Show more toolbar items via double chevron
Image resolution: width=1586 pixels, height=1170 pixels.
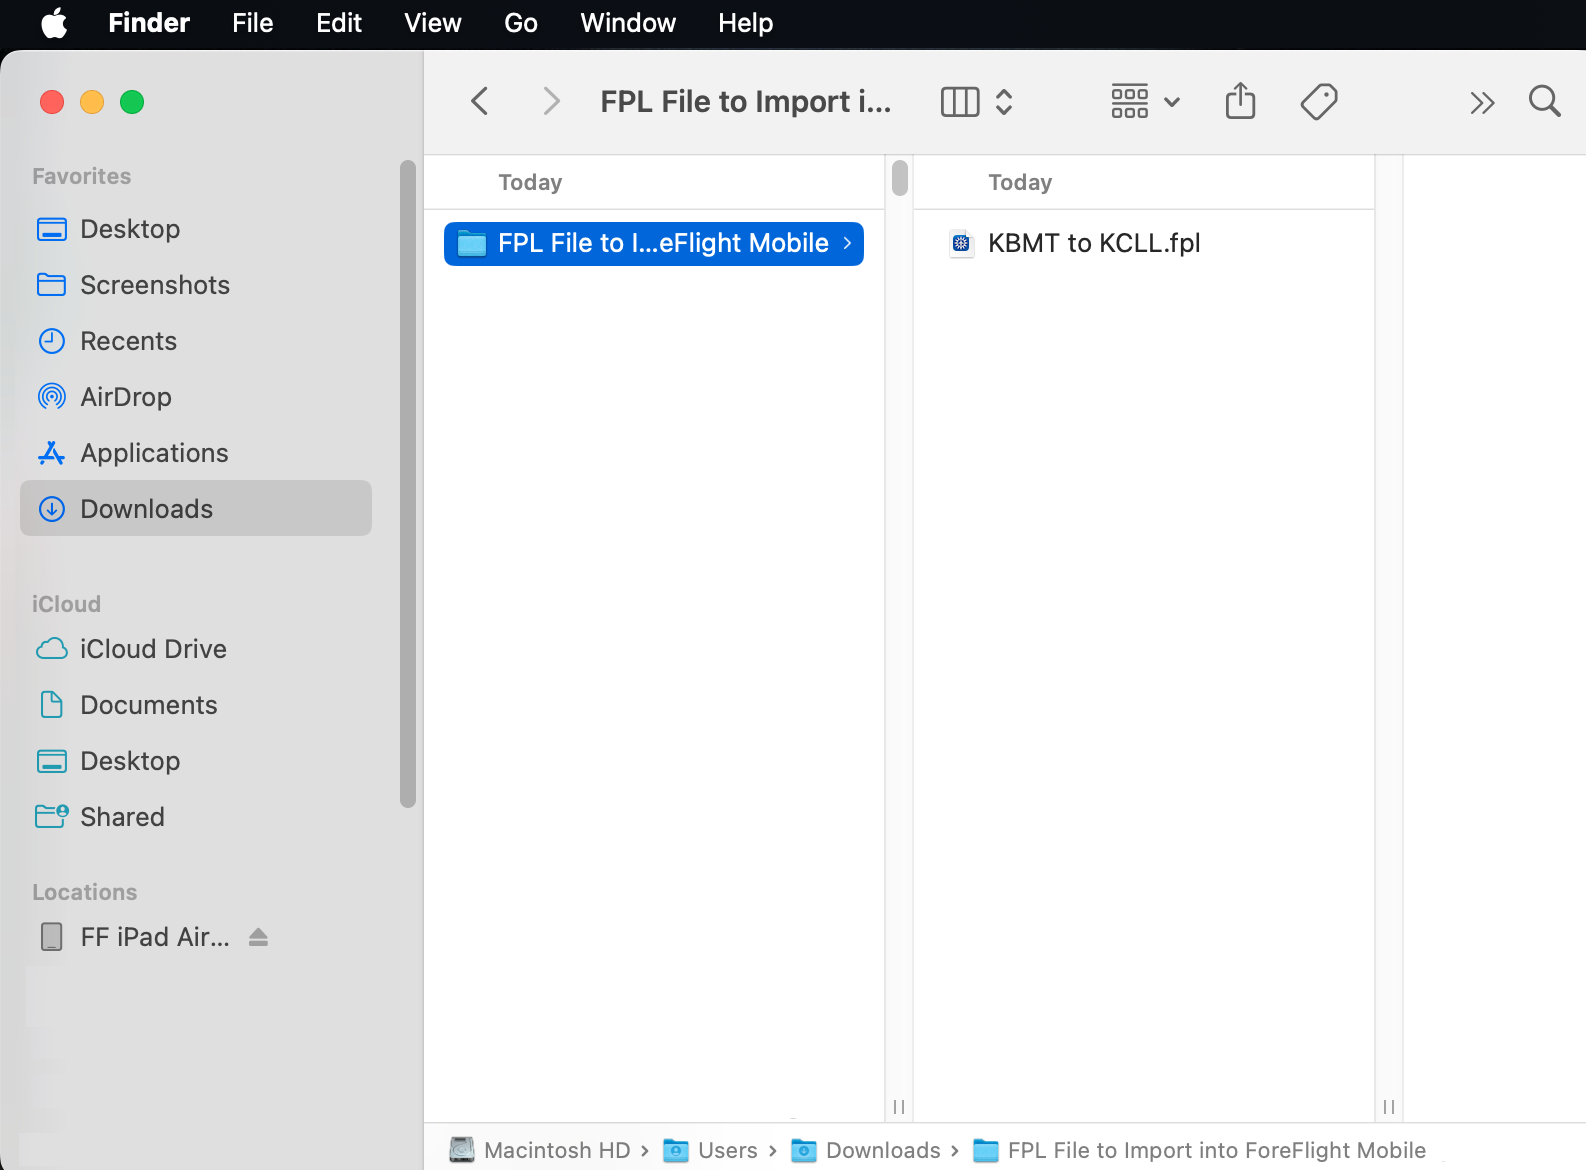click(x=1482, y=102)
